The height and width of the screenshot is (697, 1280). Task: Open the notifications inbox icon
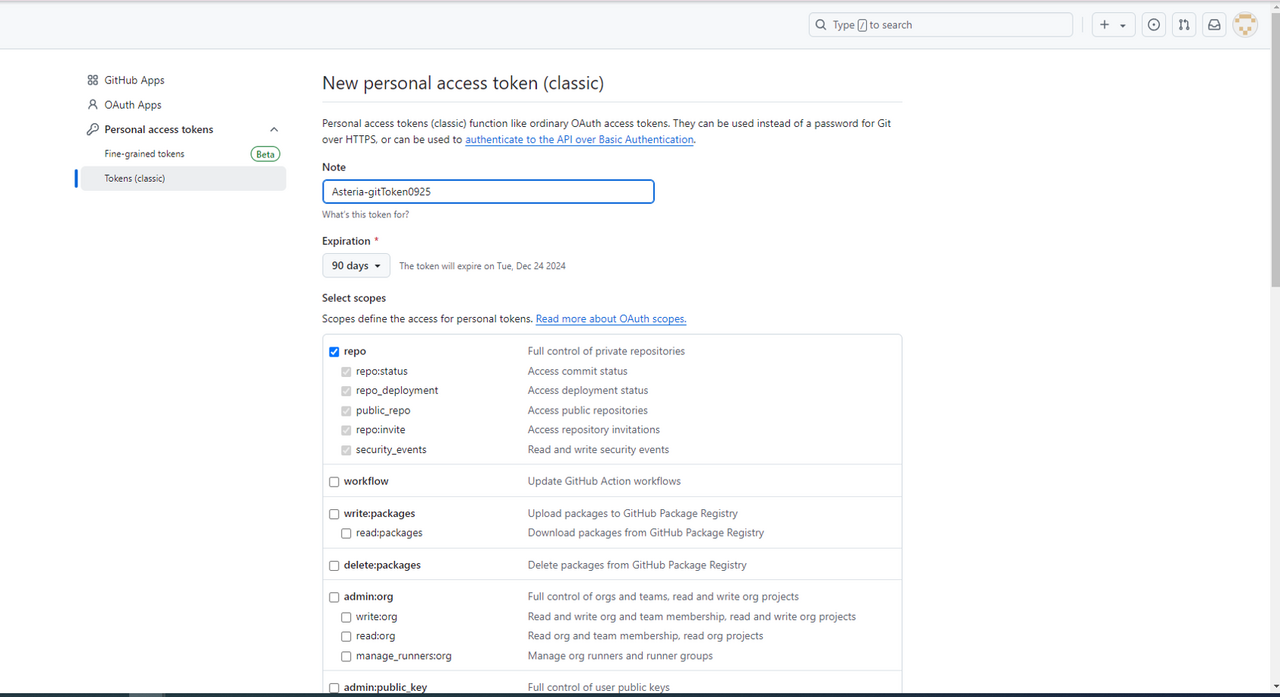point(1214,25)
